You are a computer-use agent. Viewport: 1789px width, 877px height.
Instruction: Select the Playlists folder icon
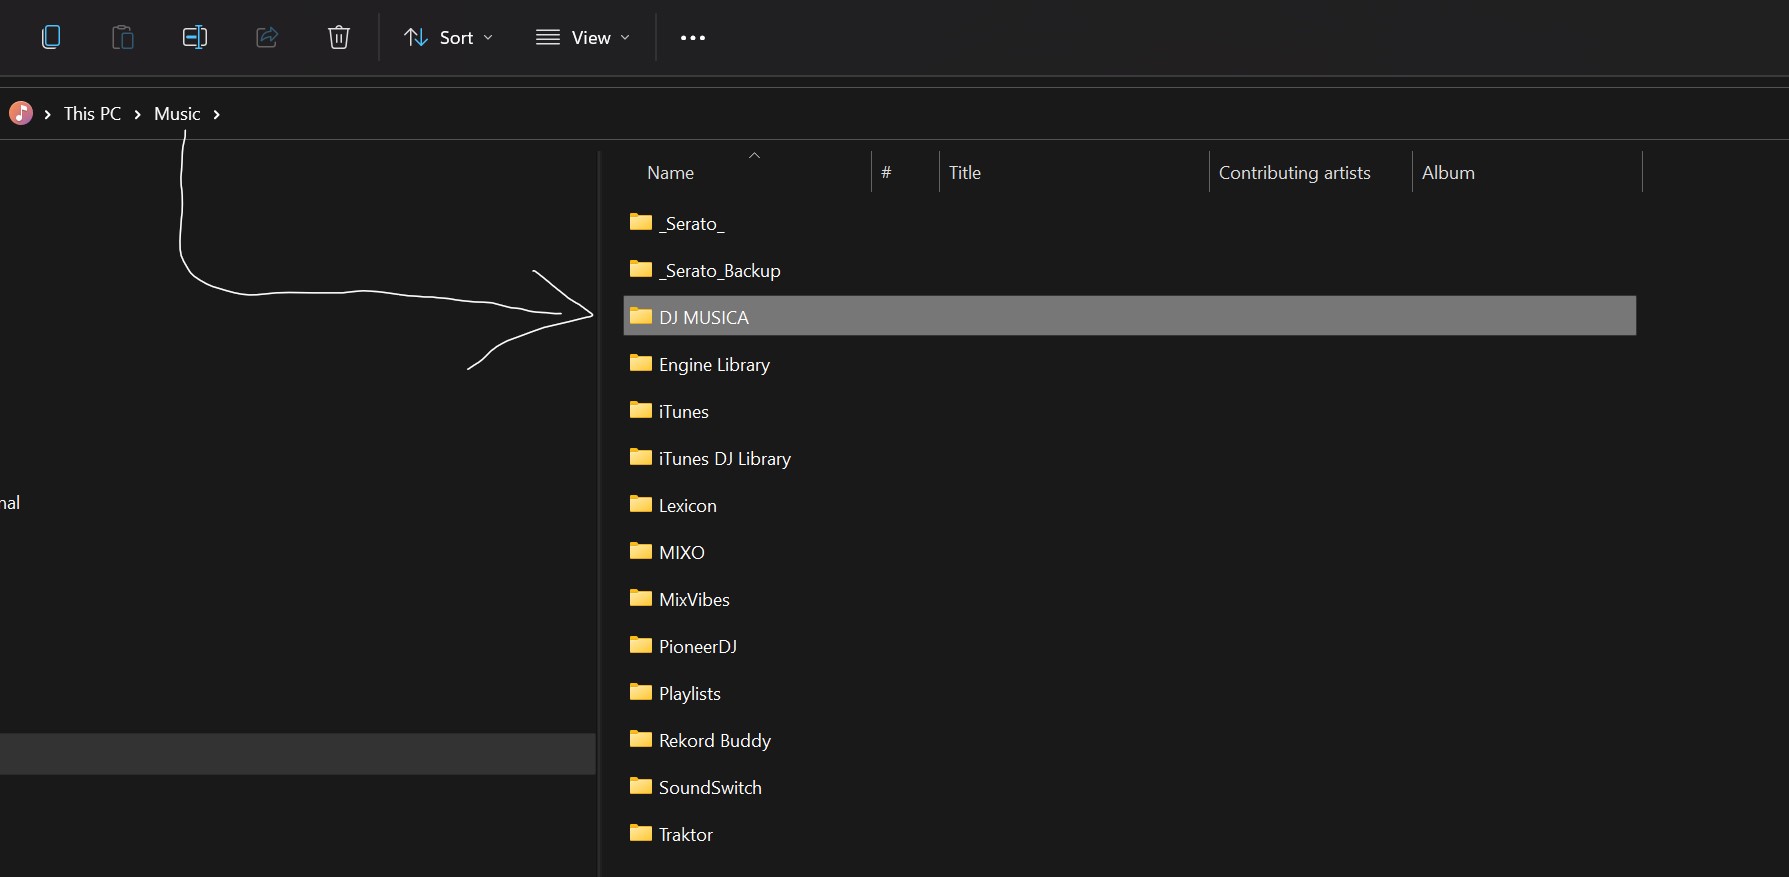click(x=641, y=692)
